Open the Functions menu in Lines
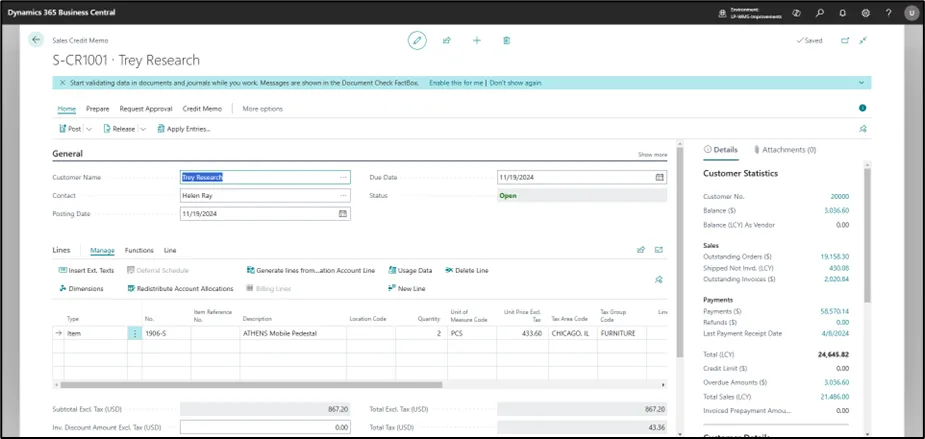The width and height of the screenshot is (925, 439). point(139,251)
